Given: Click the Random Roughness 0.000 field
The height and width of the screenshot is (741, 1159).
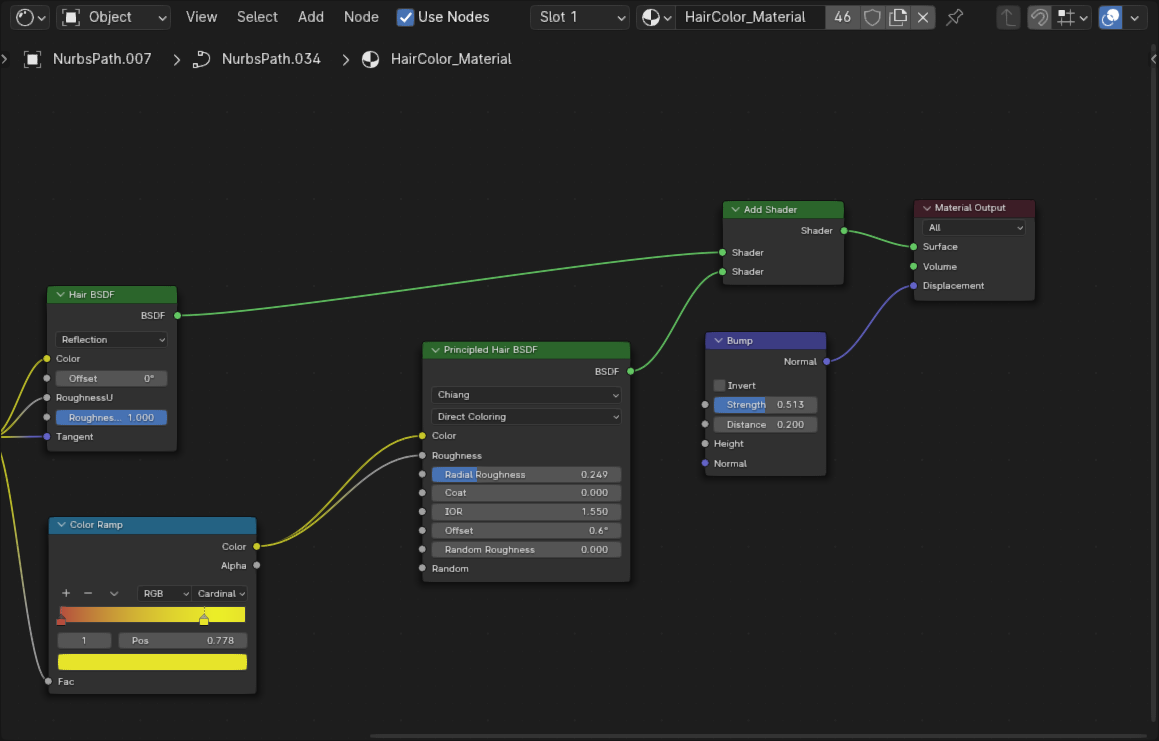Looking at the screenshot, I should pos(526,549).
